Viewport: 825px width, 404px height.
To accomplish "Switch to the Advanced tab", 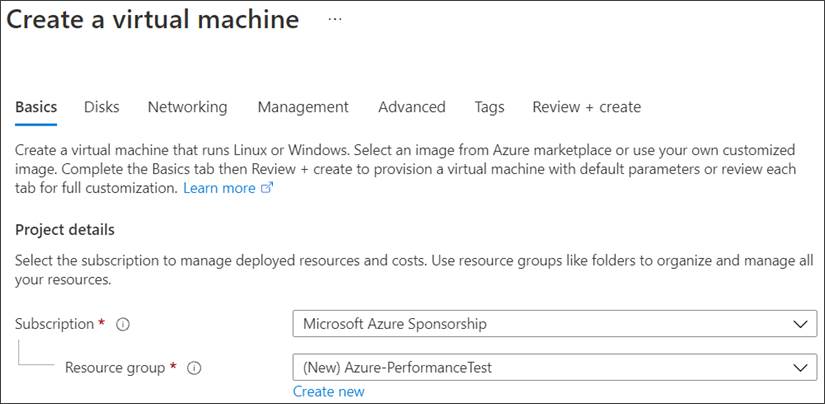I will pos(412,107).
